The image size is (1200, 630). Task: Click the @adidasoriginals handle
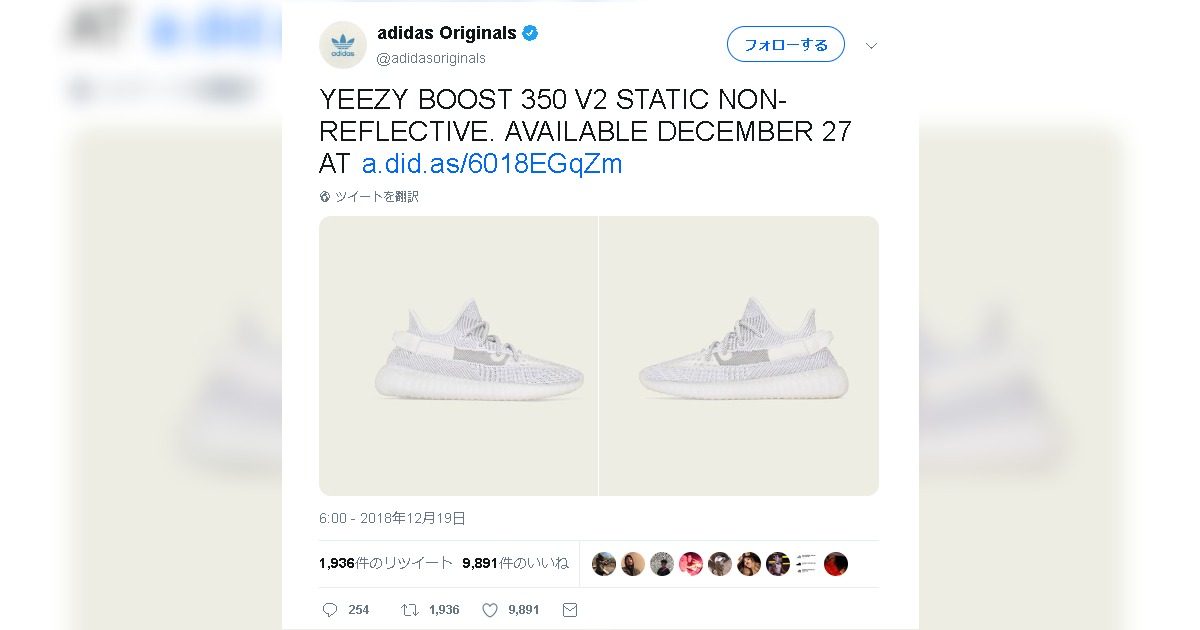pyautogui.click(x=431, y=58)
